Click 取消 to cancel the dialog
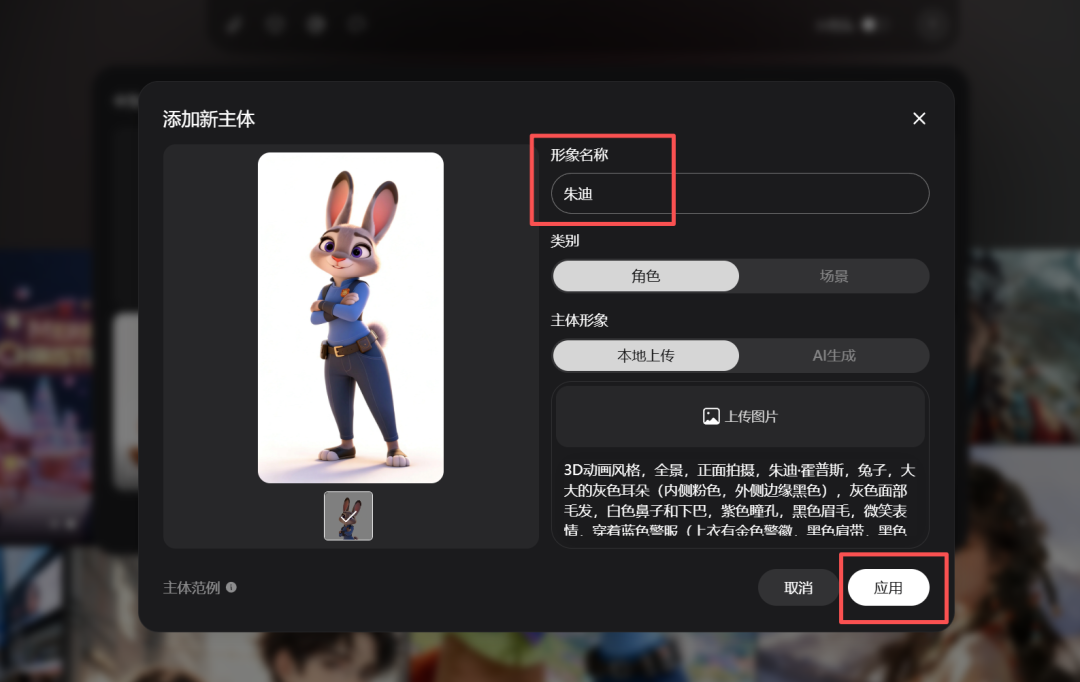Viewport: 1080px width, 682px height. coord(798,588)
